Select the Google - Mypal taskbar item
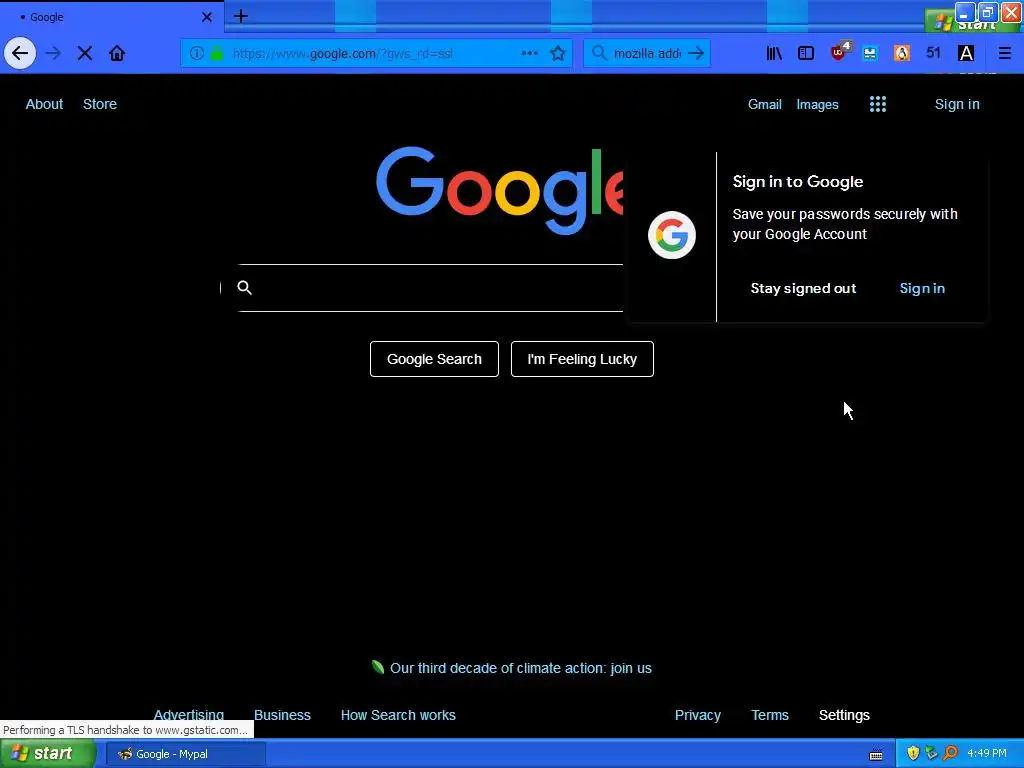This screenshot has height=768, width=1024. [185, 754]
